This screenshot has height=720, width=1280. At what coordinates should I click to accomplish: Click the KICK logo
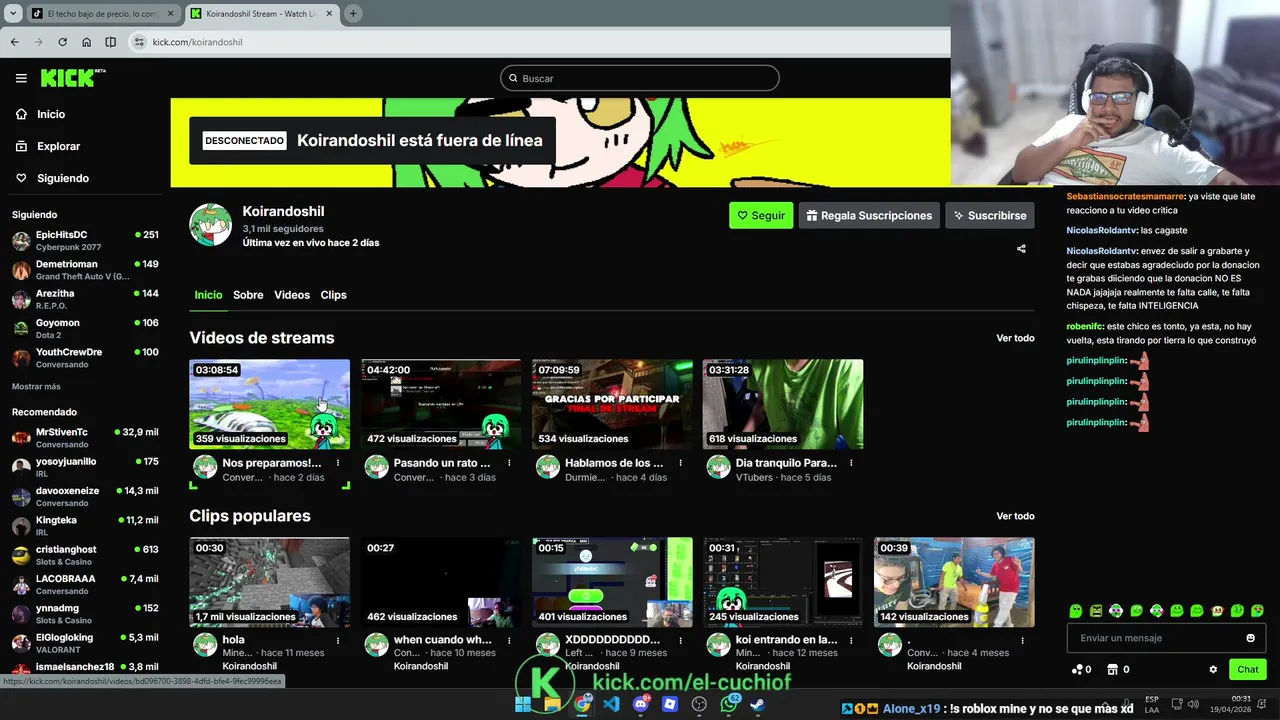(72, 78)
